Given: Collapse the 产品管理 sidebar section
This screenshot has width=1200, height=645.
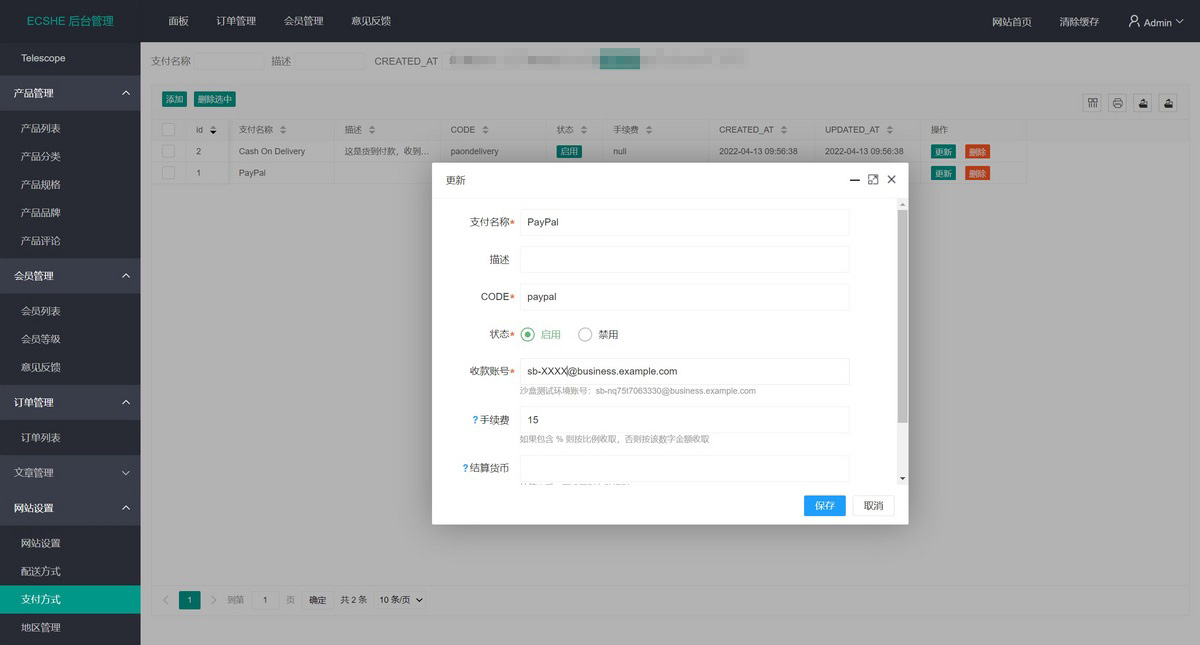Looking at the screenshot, I should click(125, 93).
